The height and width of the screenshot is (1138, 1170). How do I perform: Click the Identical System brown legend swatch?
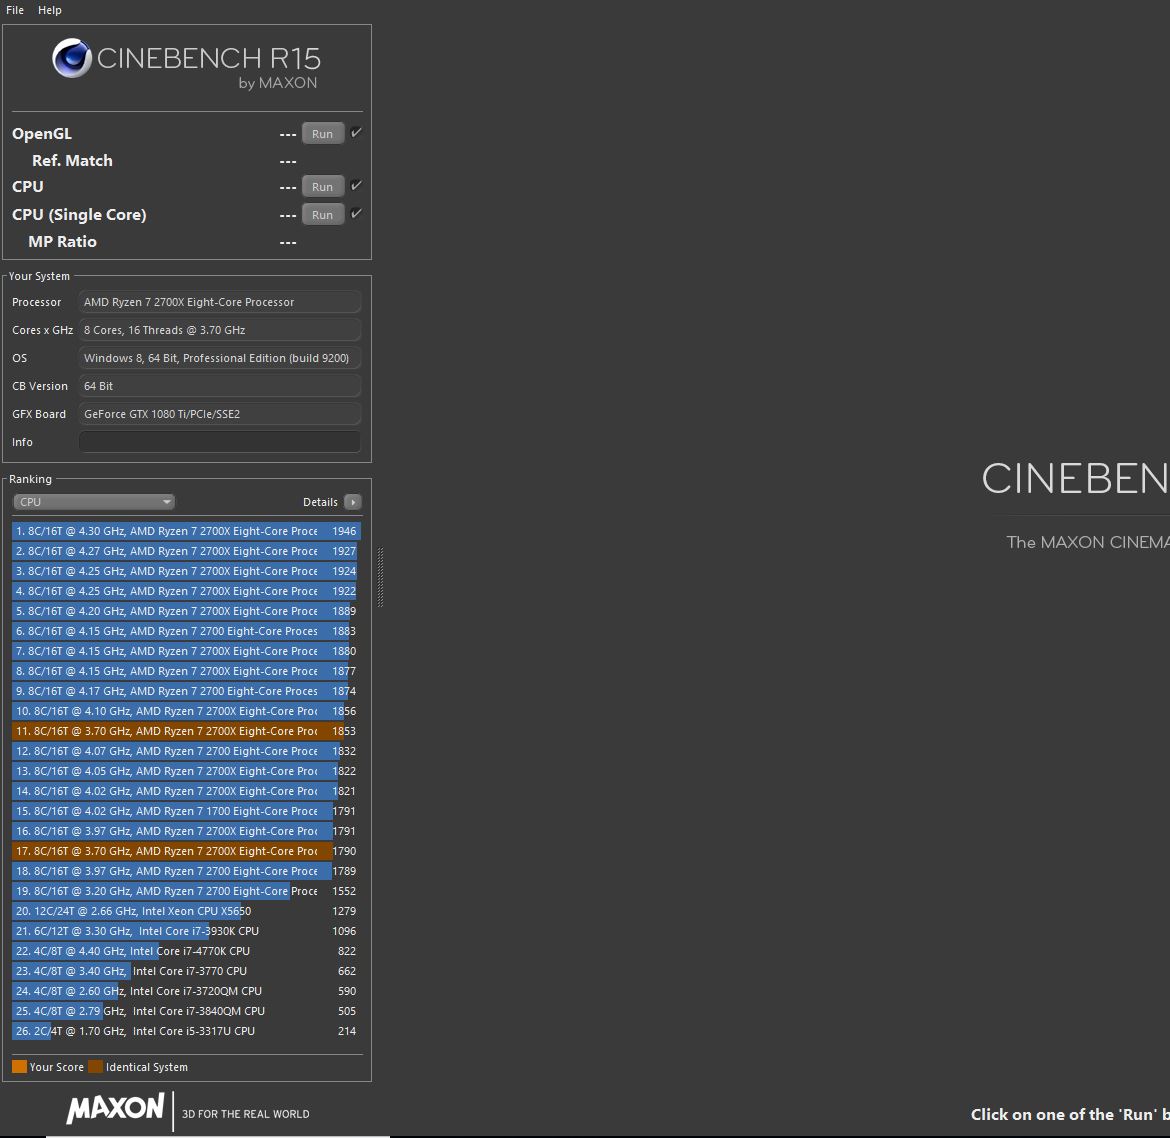click(96, 1067)
